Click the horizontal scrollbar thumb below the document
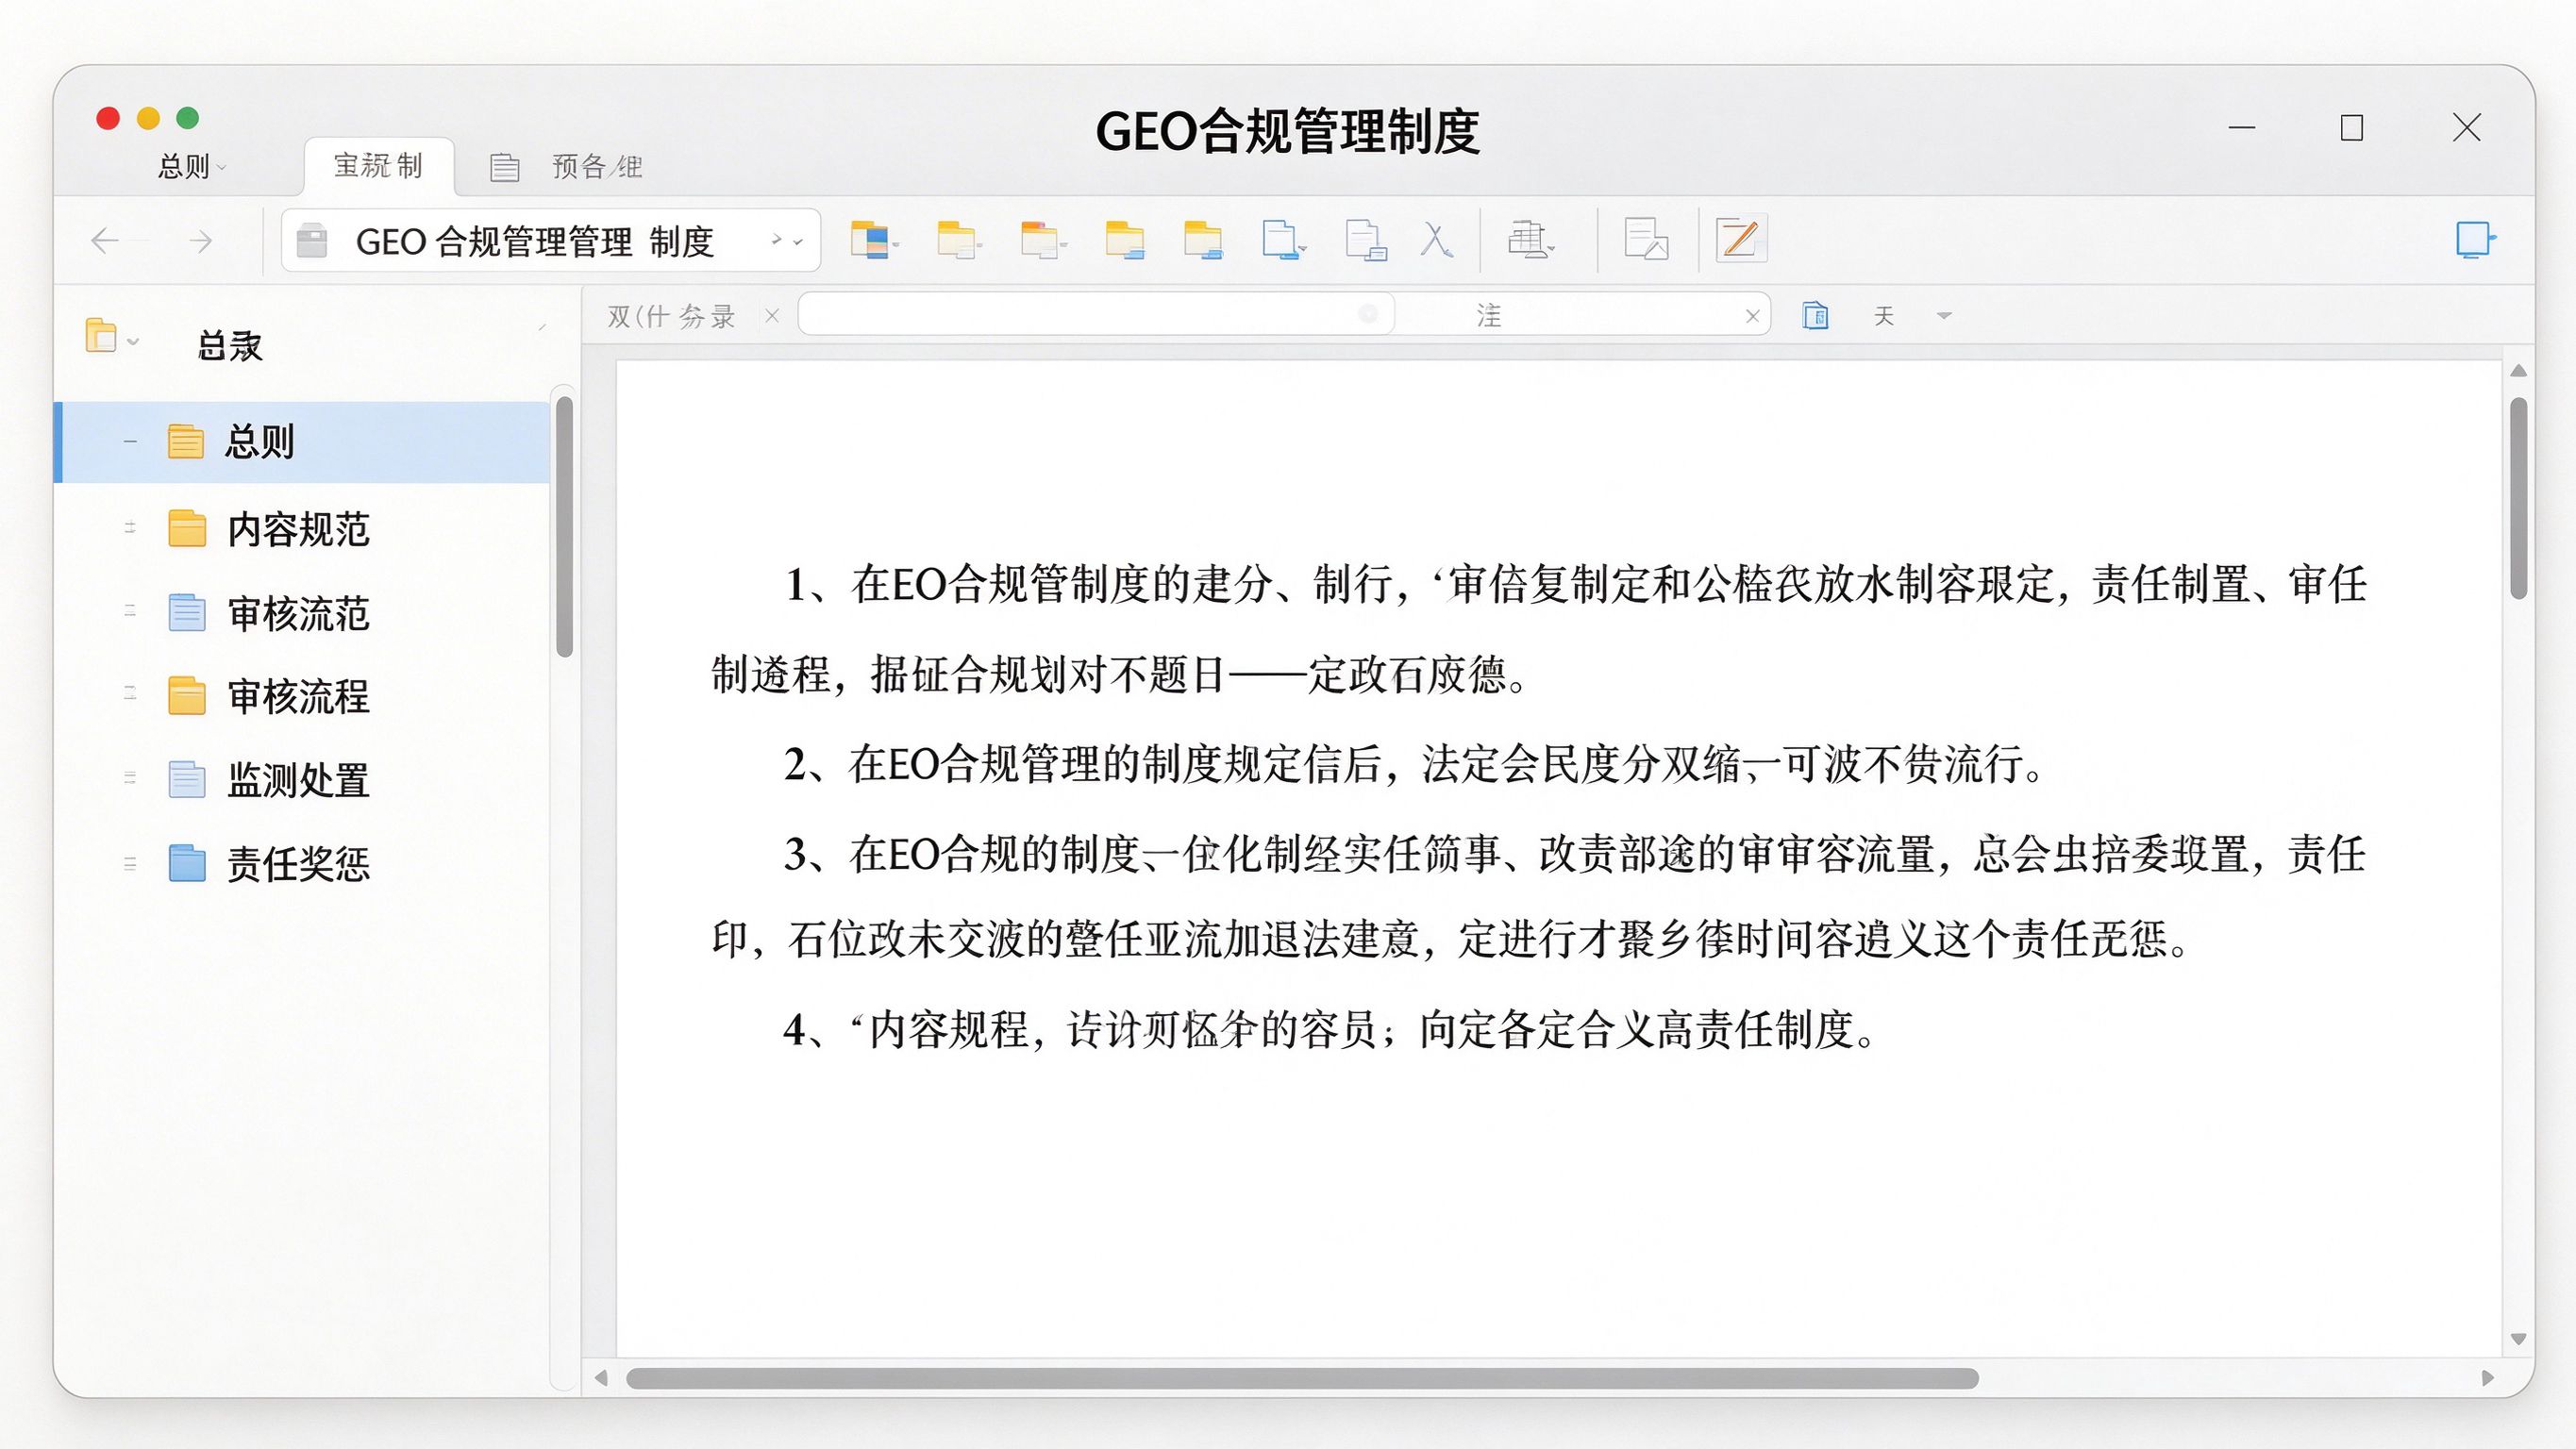The width and height of the screenshot is (2576, 1449). coord(1302,1378)
